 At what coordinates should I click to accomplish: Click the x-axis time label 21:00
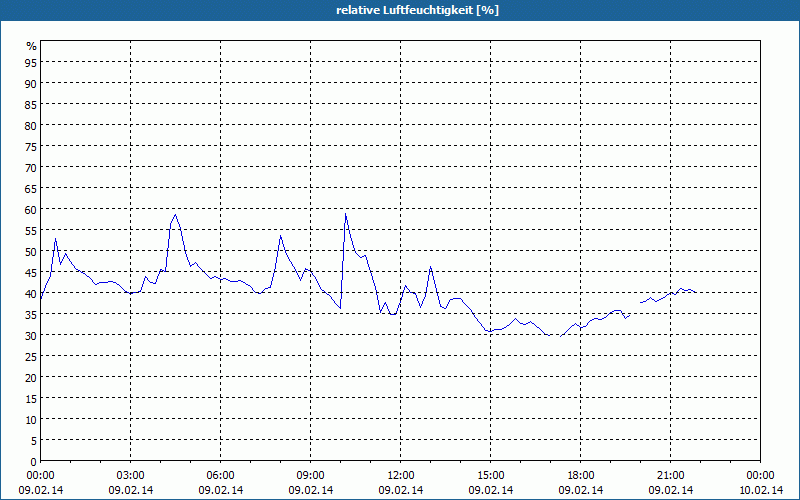click(670, 476)
